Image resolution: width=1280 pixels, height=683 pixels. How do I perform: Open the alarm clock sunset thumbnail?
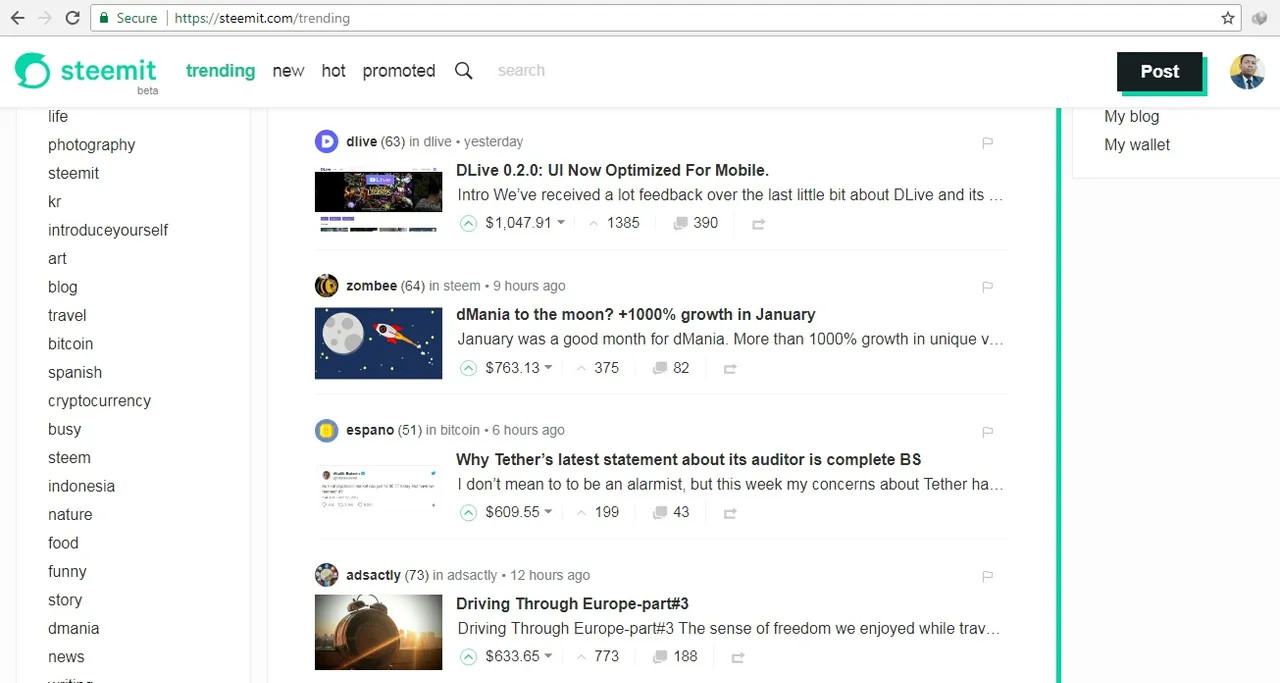point(378,632)
